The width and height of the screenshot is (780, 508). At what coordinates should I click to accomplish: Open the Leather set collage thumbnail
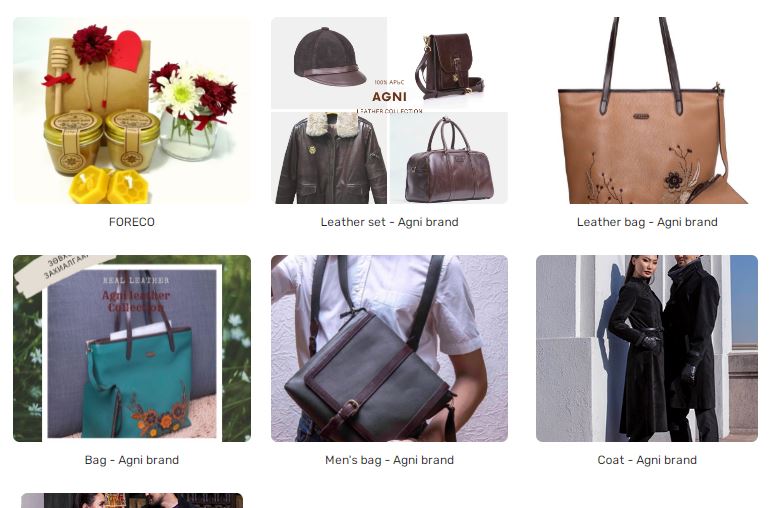pyautogui.click(x=390, y=110)
